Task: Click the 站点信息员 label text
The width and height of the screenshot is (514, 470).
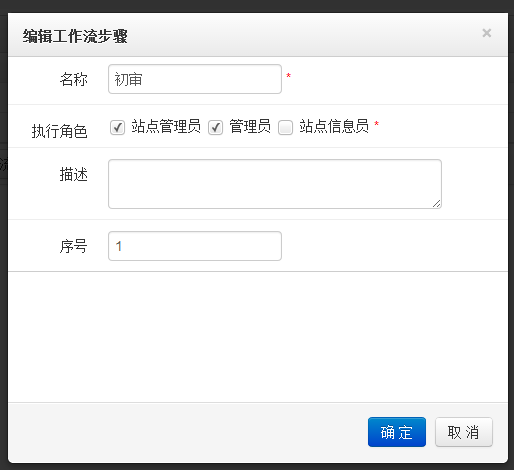Action: (x=334, y=126)
